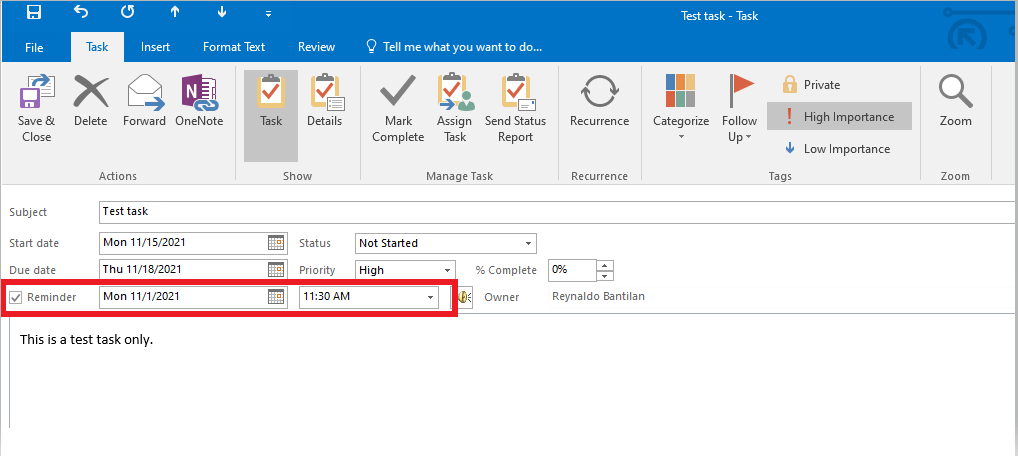Screen dimensions: 1018x456
Task: Click the task body text area
Action: [513, 370]
